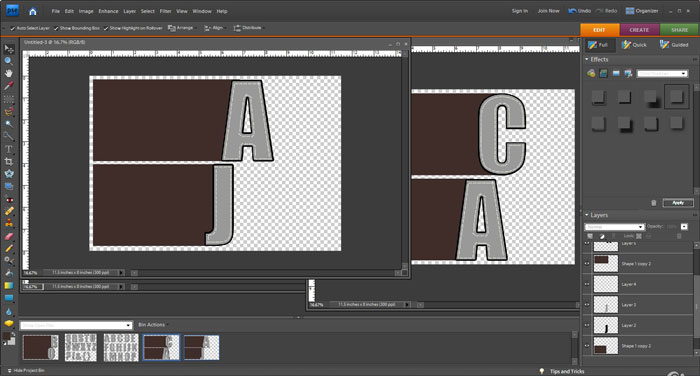This screenshot has height=376, width=700.
Task: Click the Home icon in title bar
Action: pos(33,11)
